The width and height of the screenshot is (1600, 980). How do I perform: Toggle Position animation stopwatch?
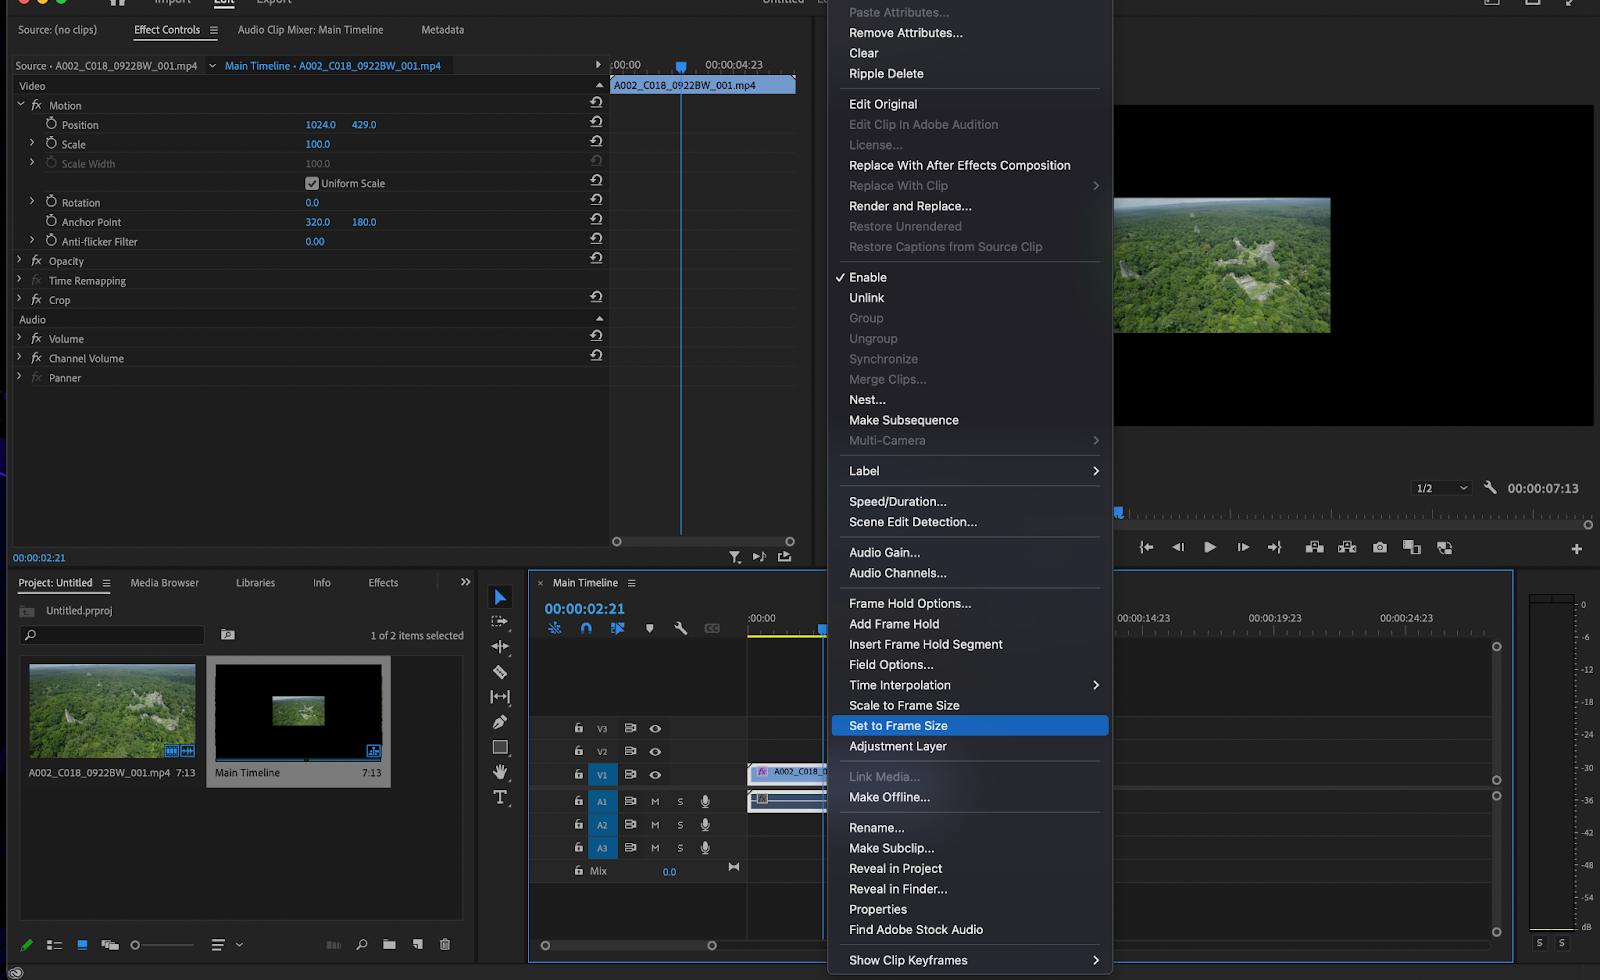[x=51, y=123]
